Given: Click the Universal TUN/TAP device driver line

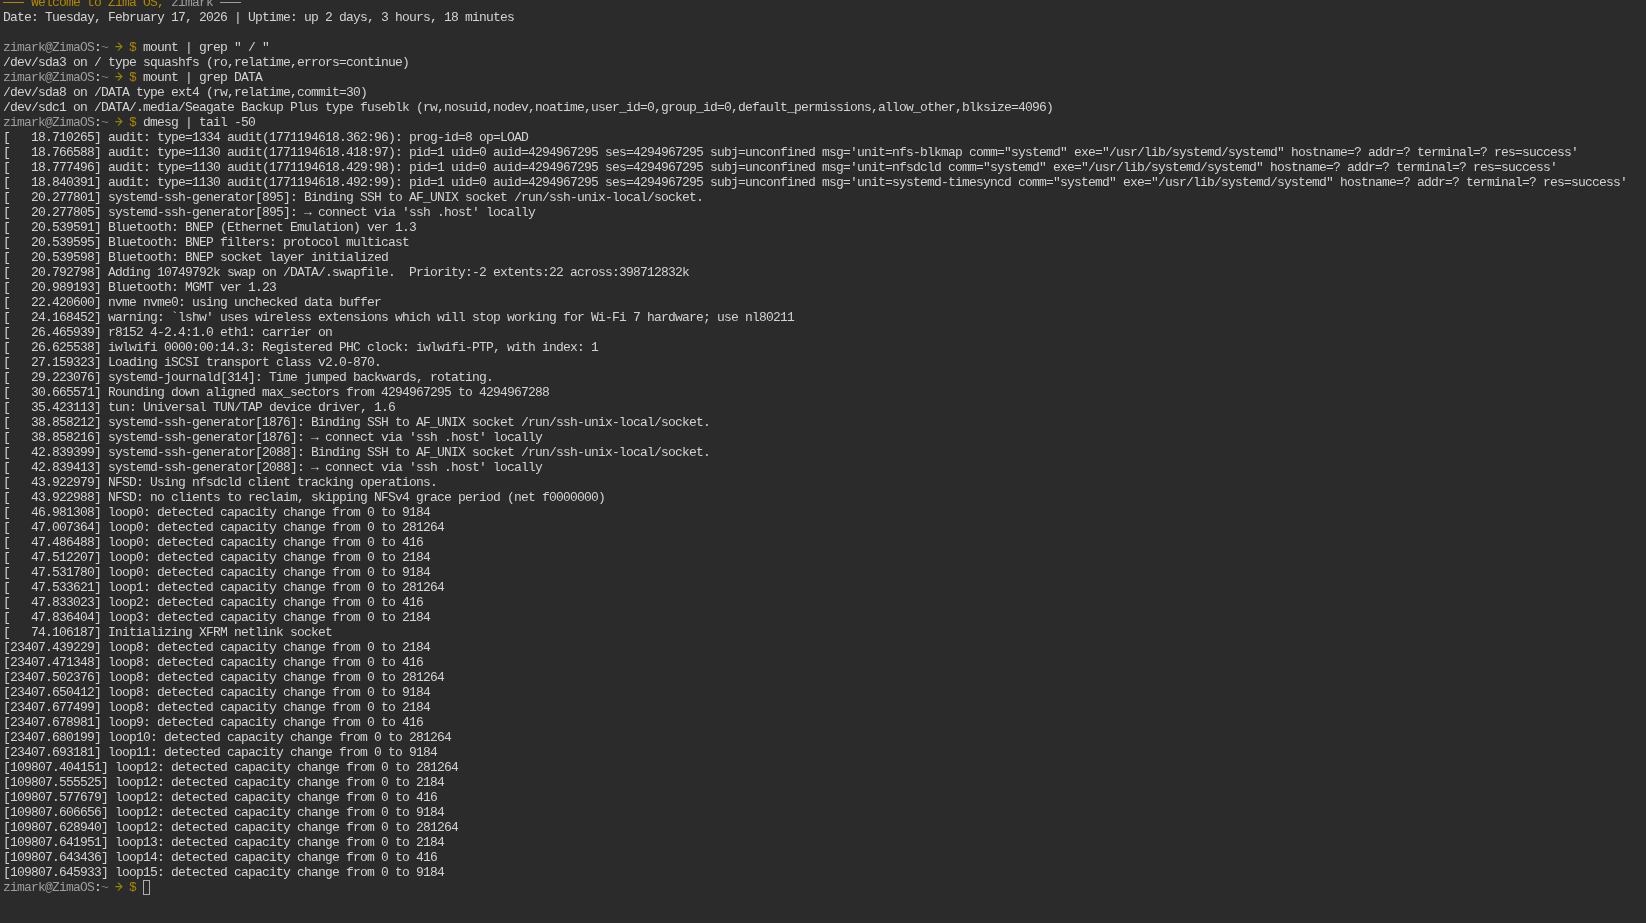Looking at the screenshot, I should [251, 407].
